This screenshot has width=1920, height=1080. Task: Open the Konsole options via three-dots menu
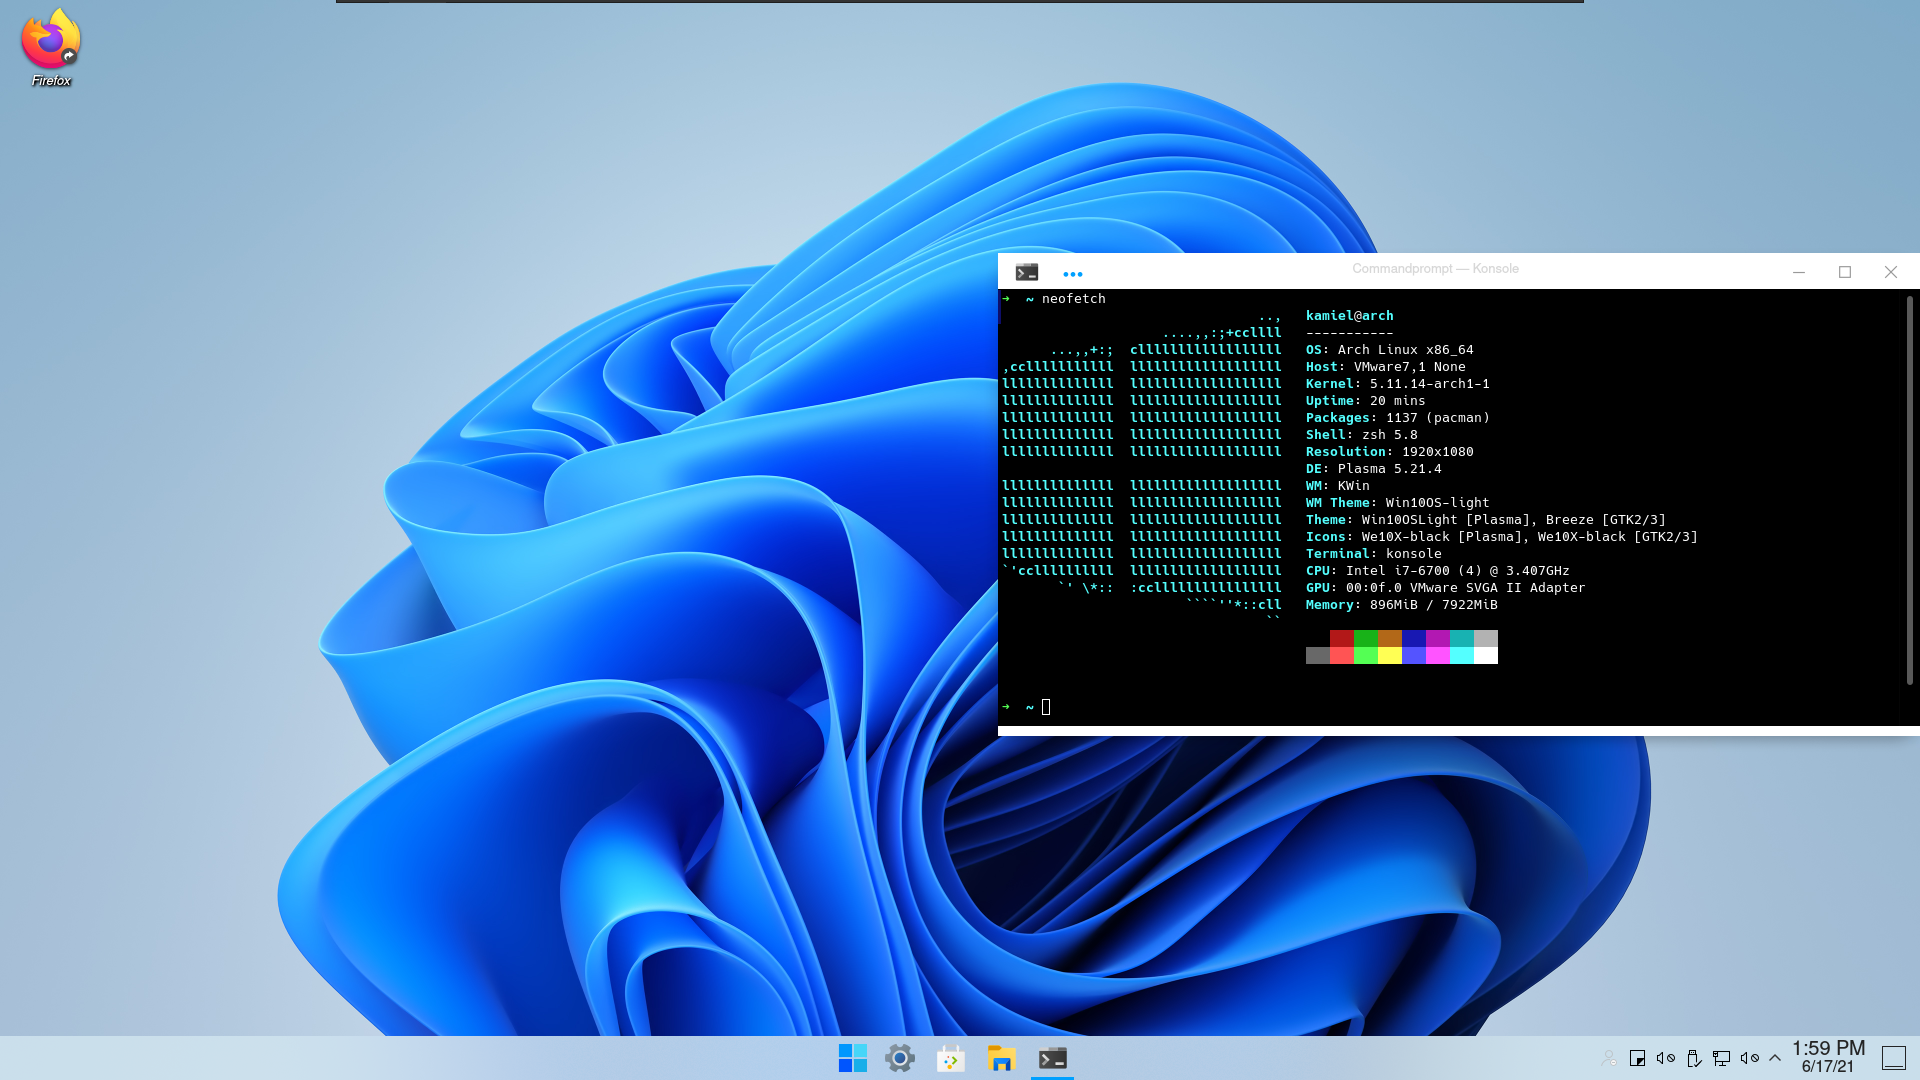pyautogui.click(x=1073, y=272)
